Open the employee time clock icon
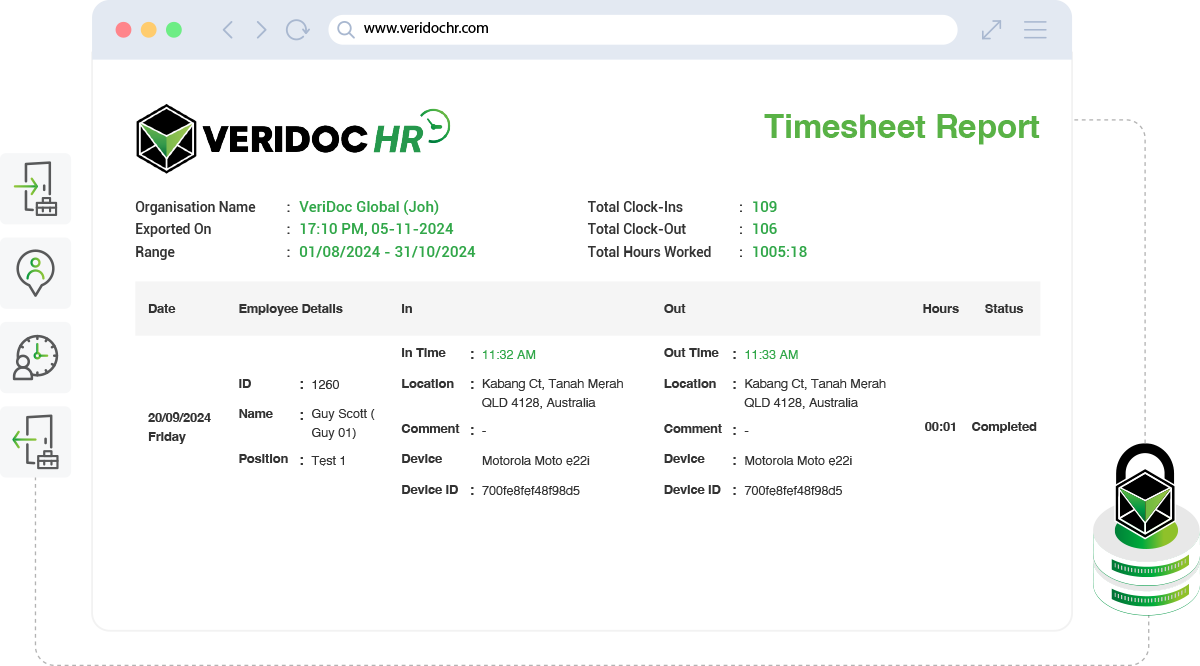 (36, 357)
